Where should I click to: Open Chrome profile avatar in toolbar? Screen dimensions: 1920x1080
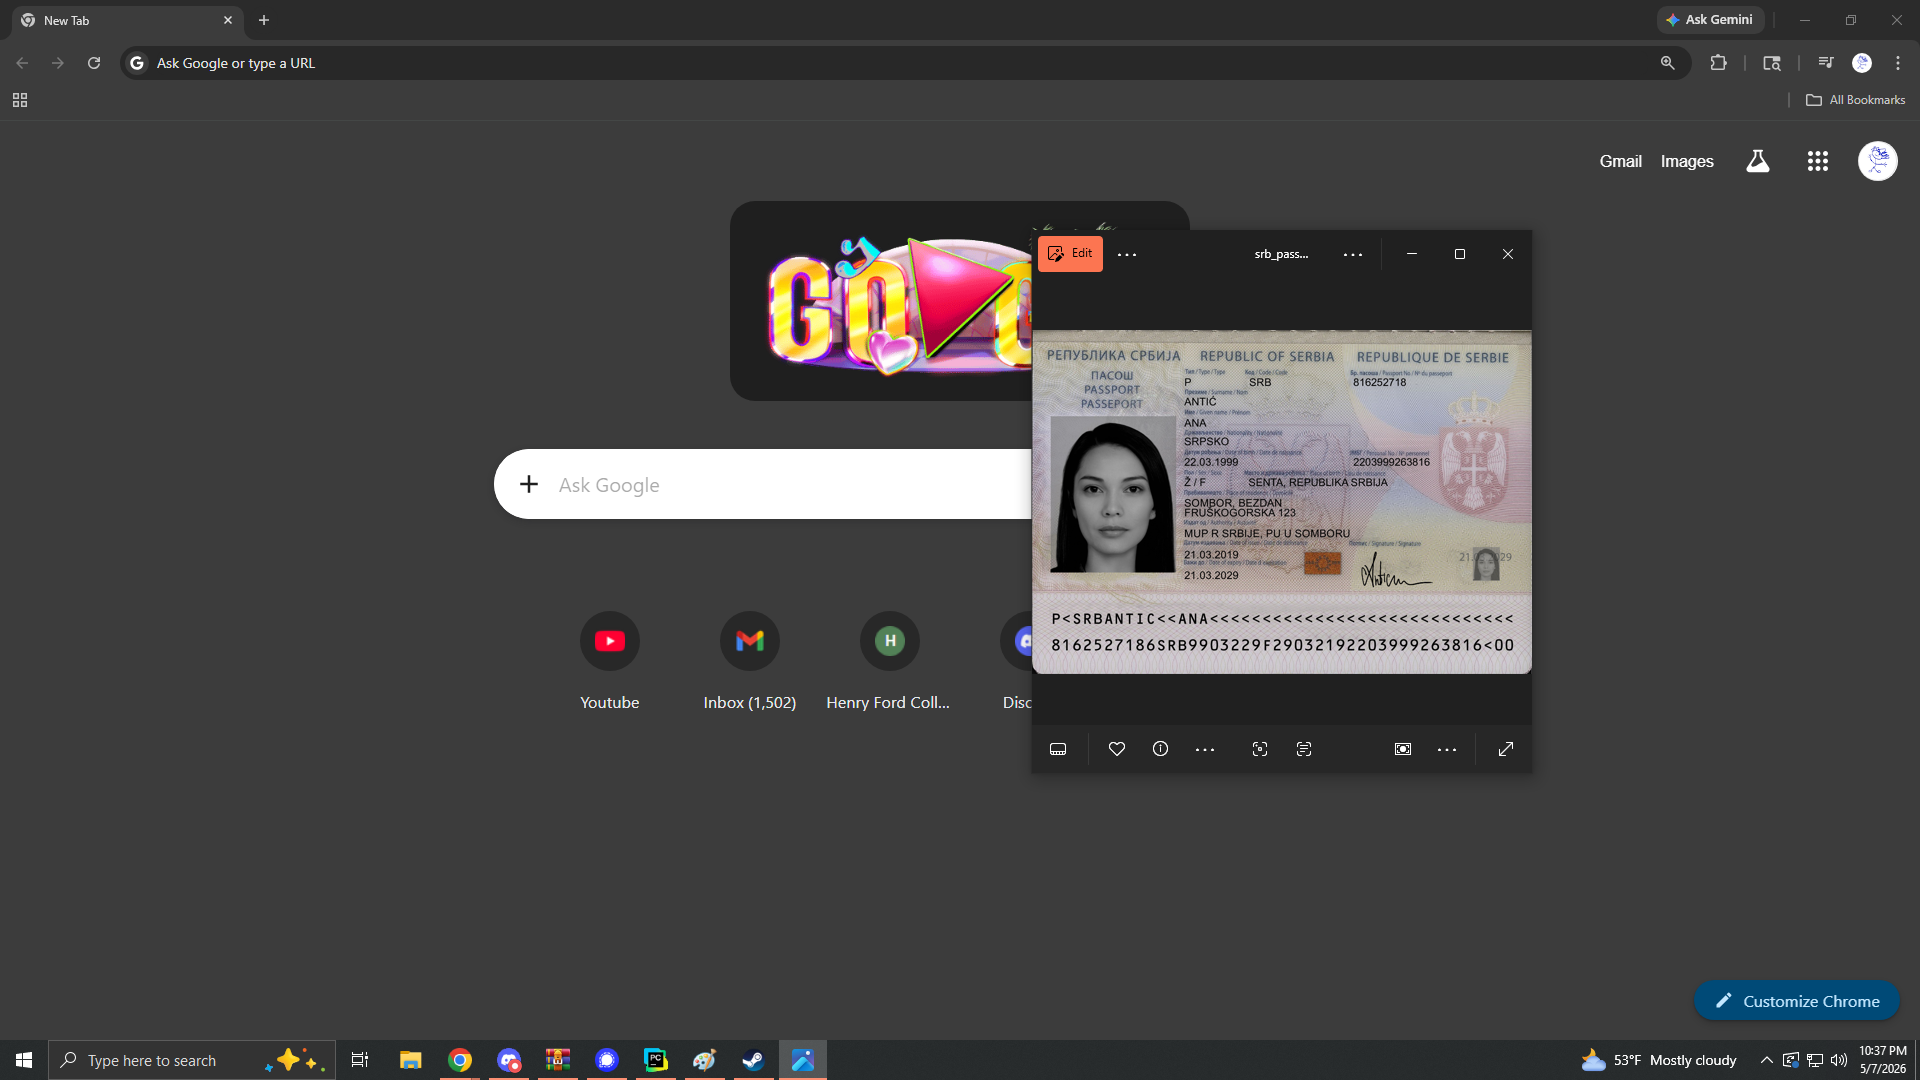click(1862, 63)
